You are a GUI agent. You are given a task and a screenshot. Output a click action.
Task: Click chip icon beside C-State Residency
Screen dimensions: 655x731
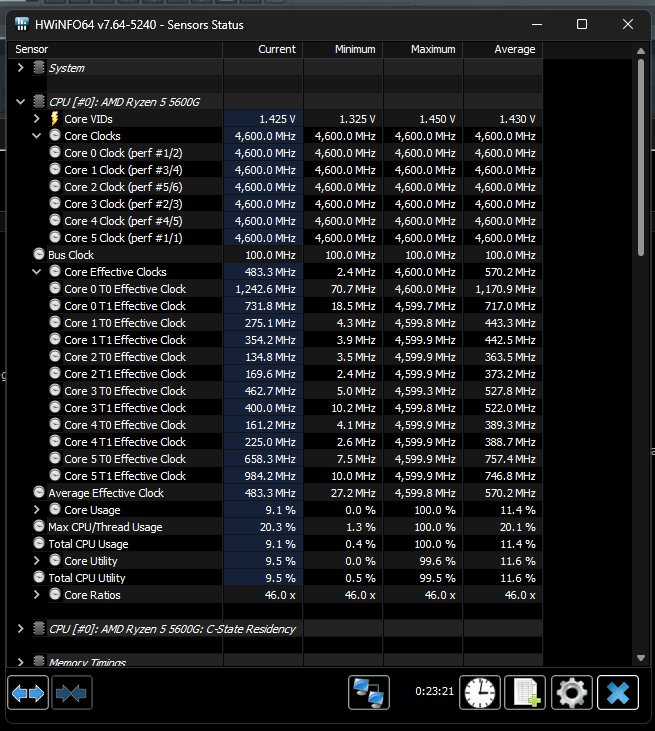pos(39,628)
